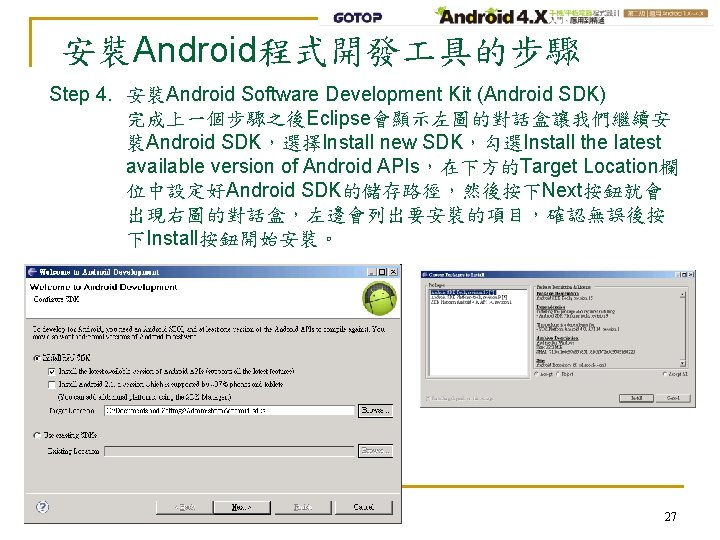Click scrollbar down arrow in package description
The width and height of the screenshot is (720, 540).
tap(683, 363)
